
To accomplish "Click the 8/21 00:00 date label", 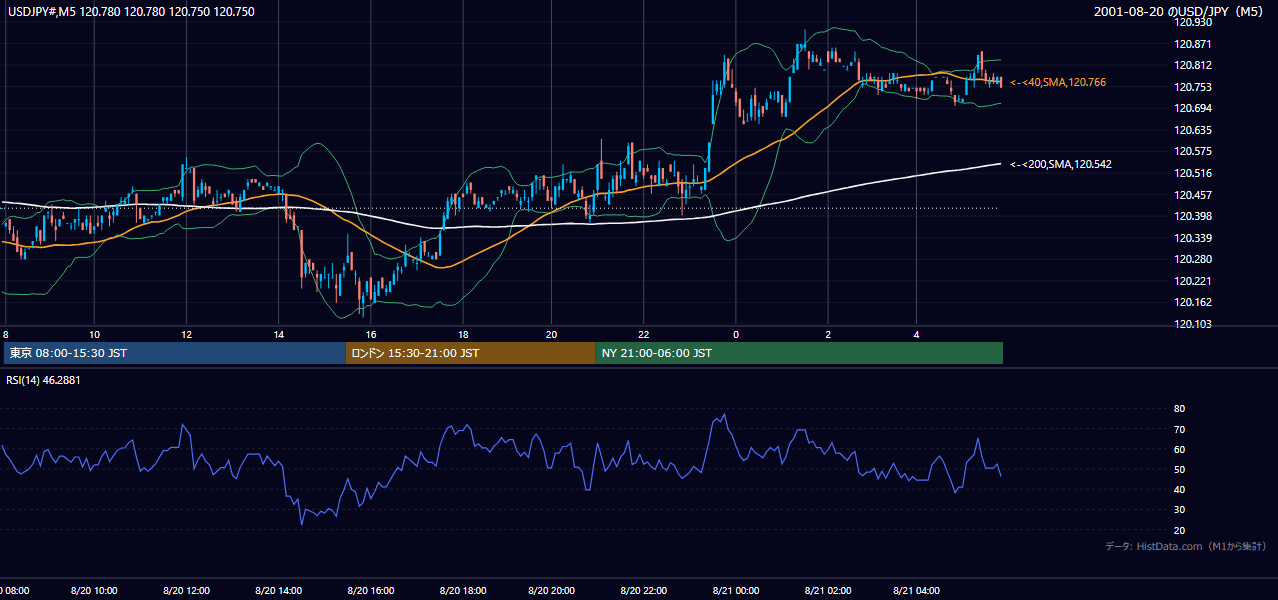I will 735,590.
